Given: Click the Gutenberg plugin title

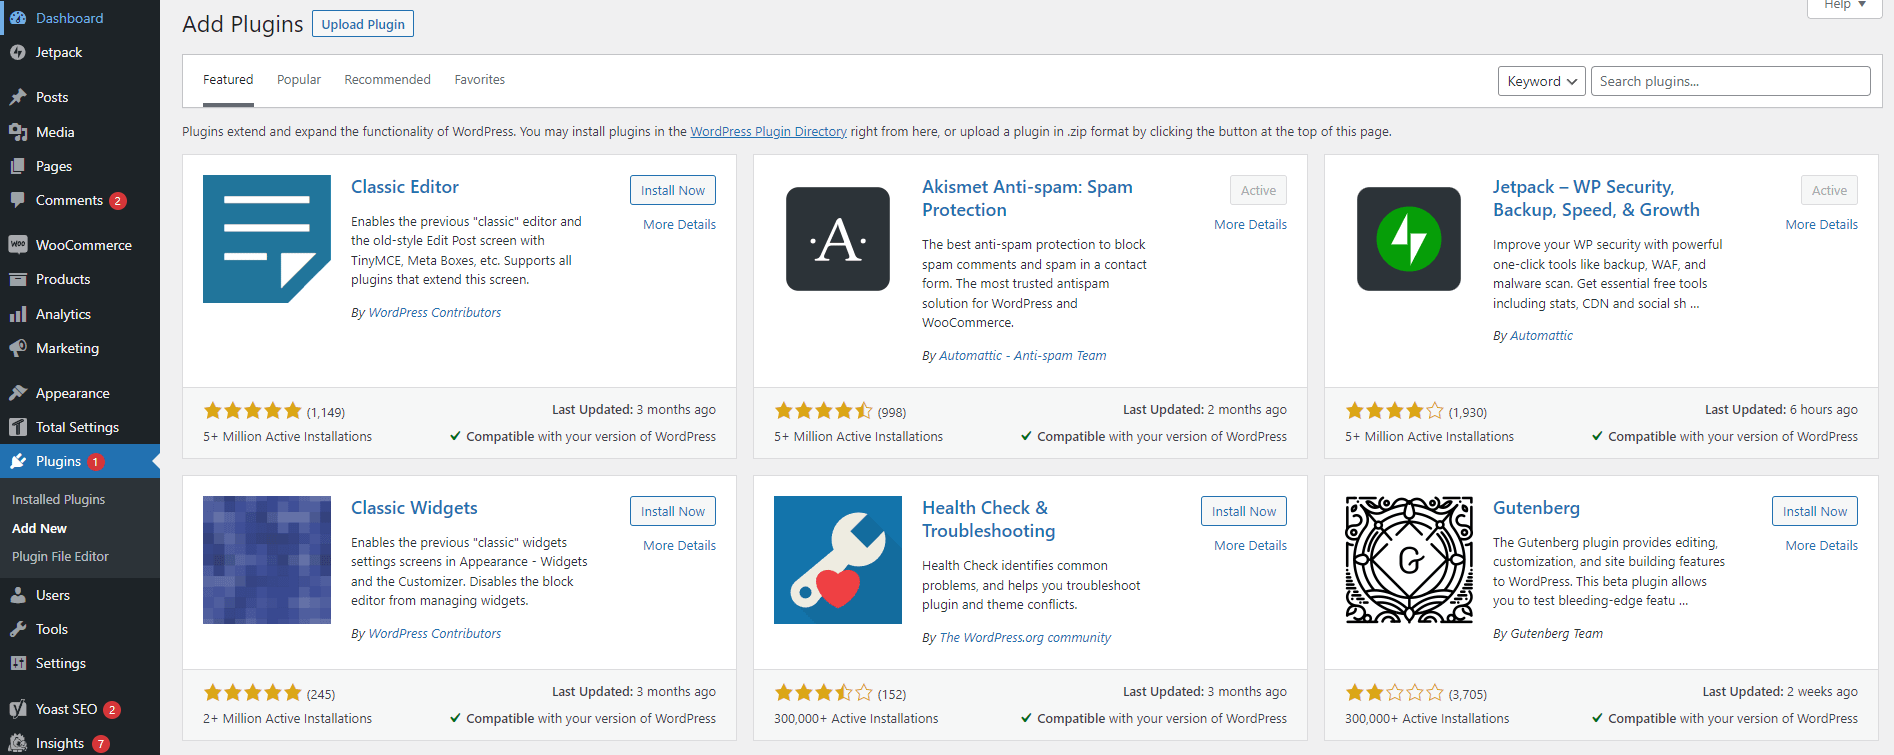Looking at the screenshot, I should (x=1536, y=508).
